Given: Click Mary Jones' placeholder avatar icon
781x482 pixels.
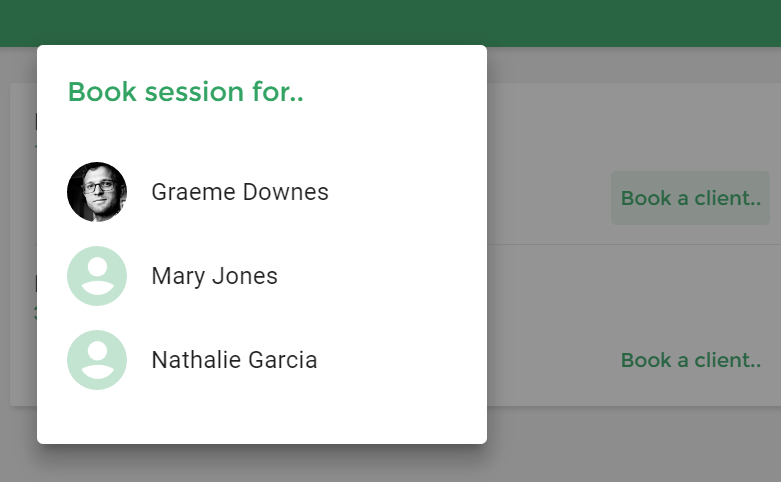Looking at the screenshot, I should pyautogui.click(x=97, y=276).
